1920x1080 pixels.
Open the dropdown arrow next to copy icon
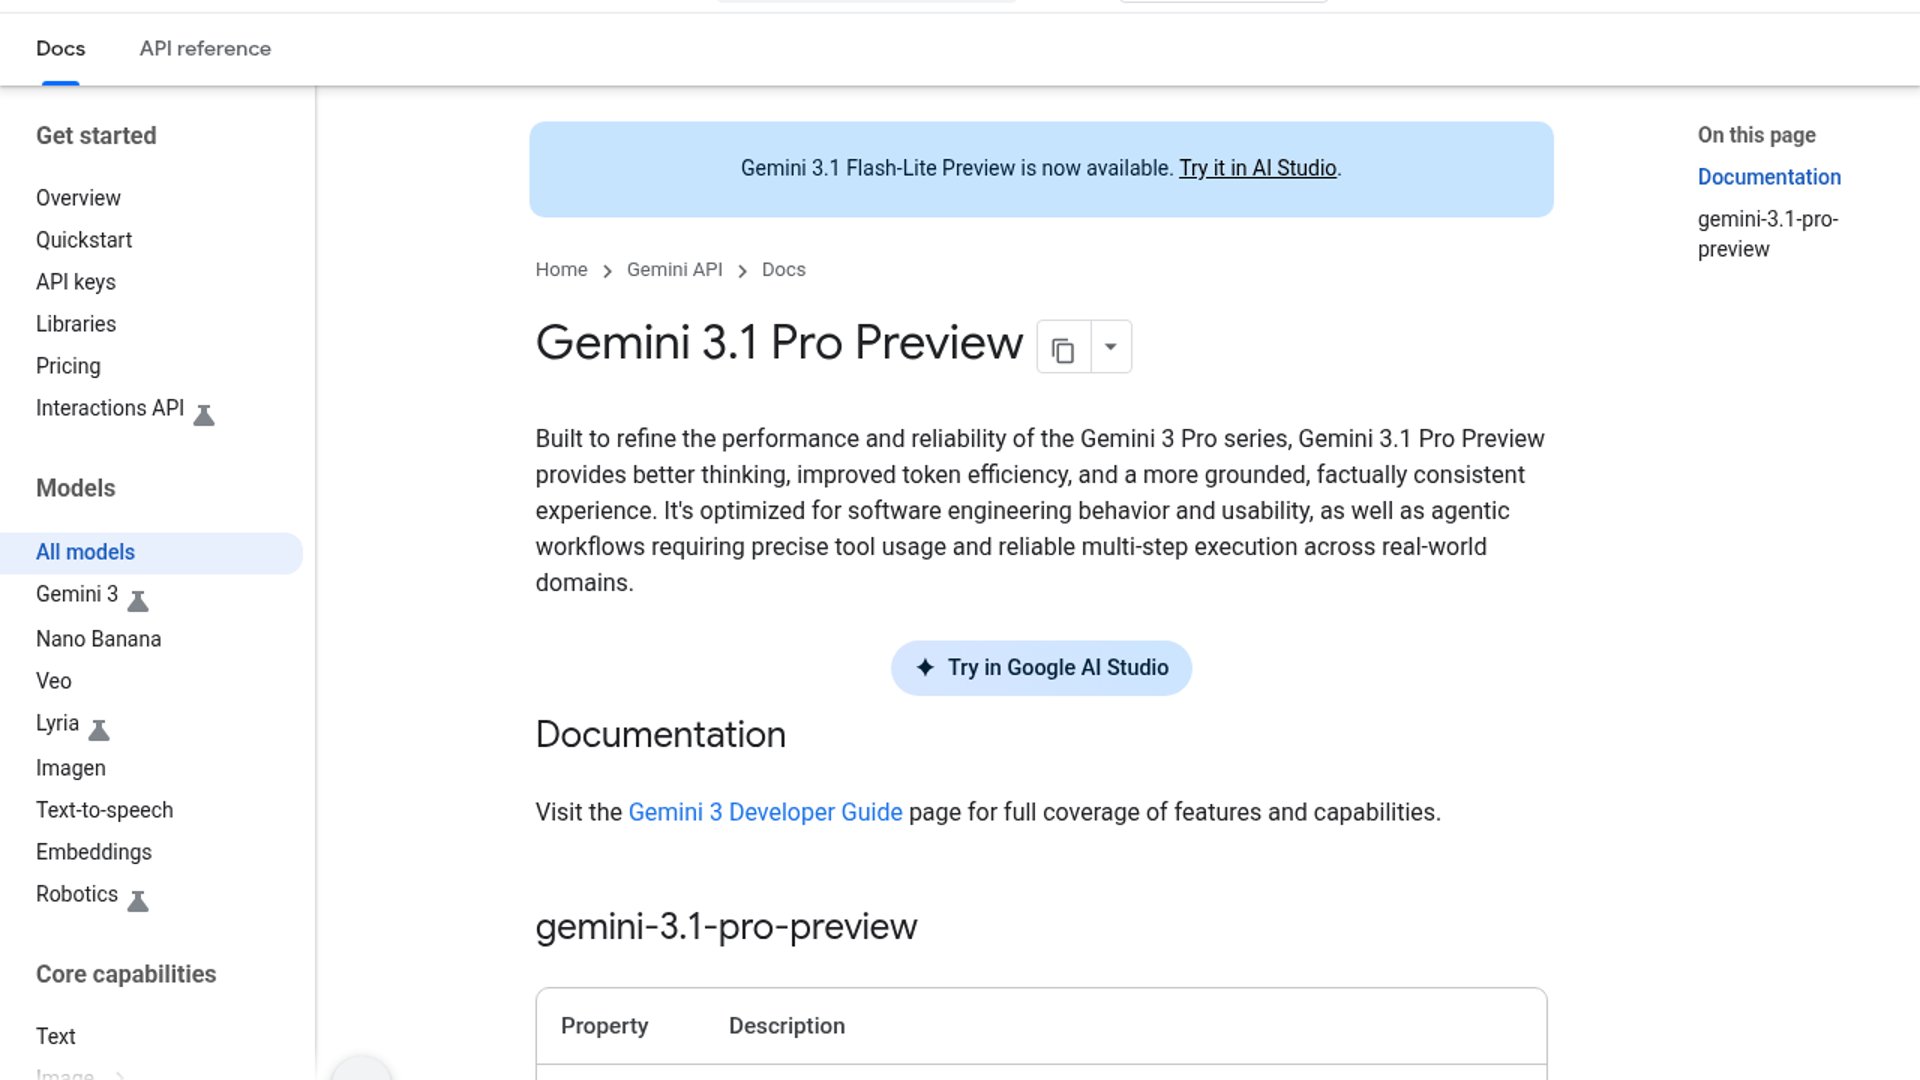pos(1110,347)
